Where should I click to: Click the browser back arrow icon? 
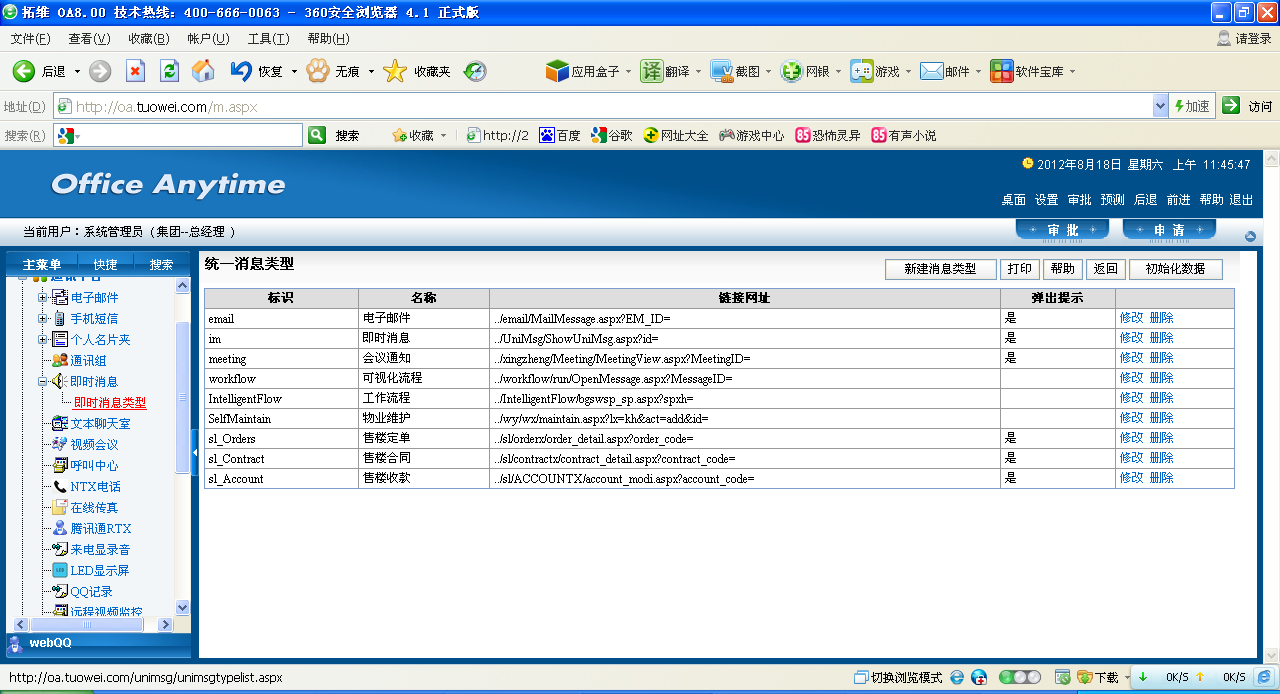point(24,71)
